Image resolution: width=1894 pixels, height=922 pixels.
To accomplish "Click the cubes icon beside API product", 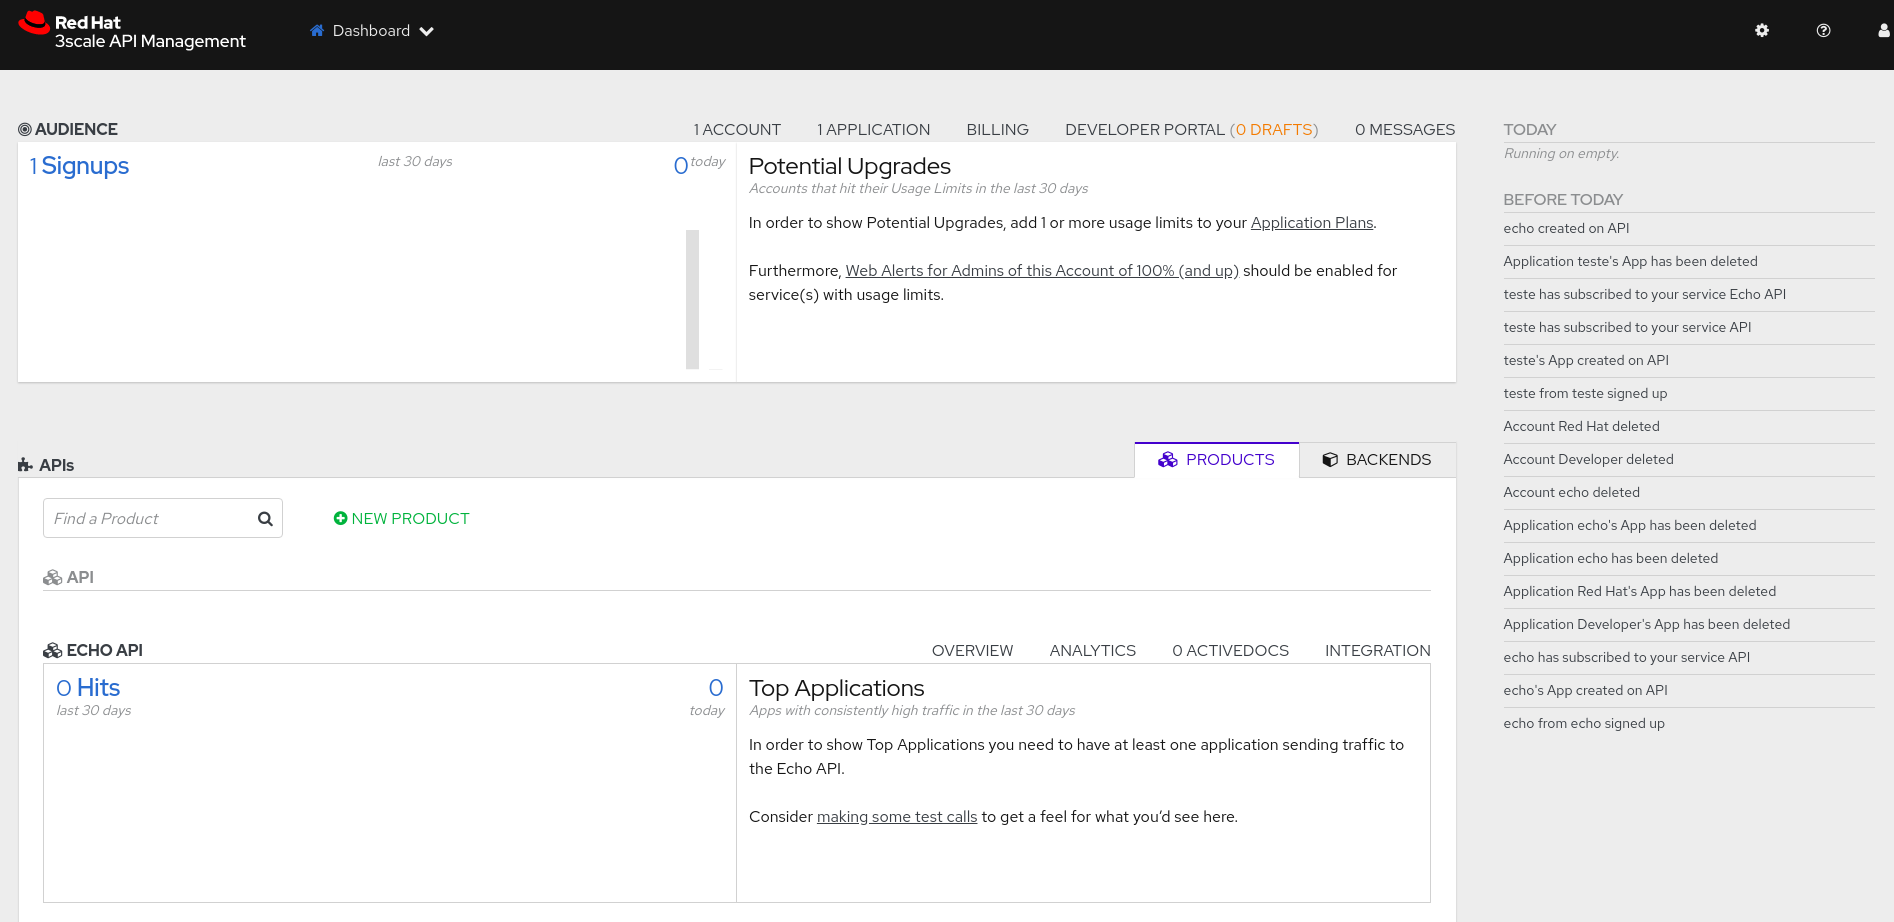I will 52,578.
